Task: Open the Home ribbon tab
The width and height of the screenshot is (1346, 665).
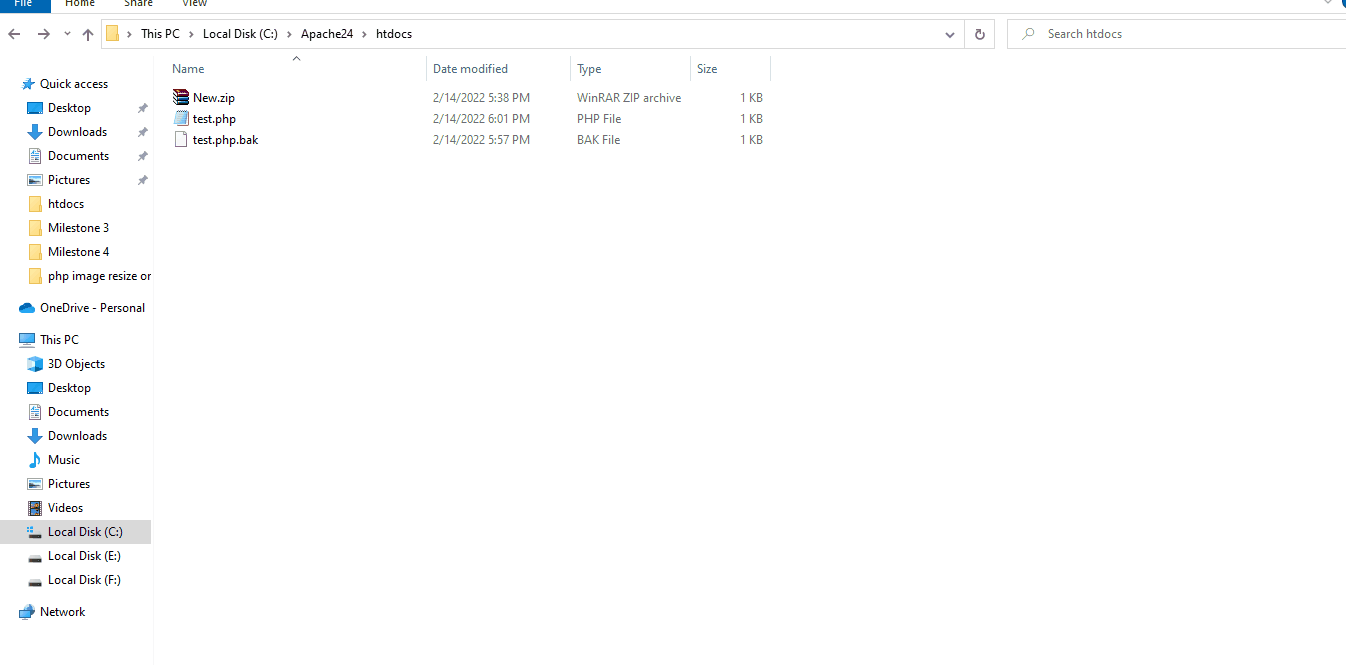Action: (x=80, y=4)
